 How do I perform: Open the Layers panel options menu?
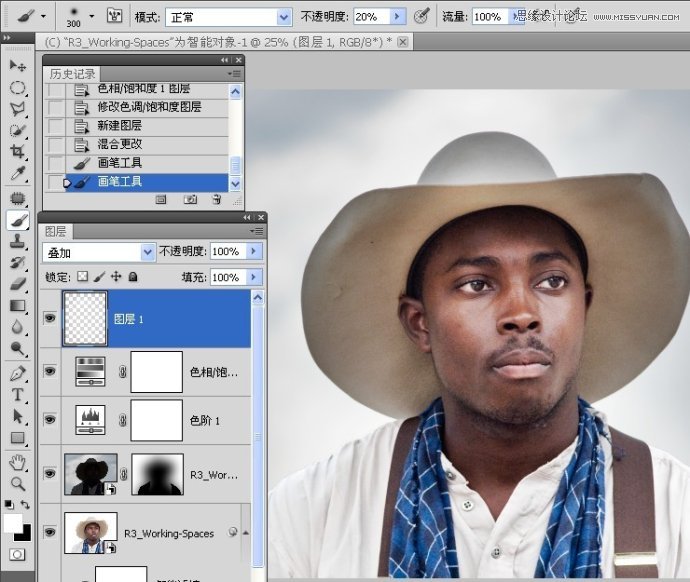click(x=256, y=231)
